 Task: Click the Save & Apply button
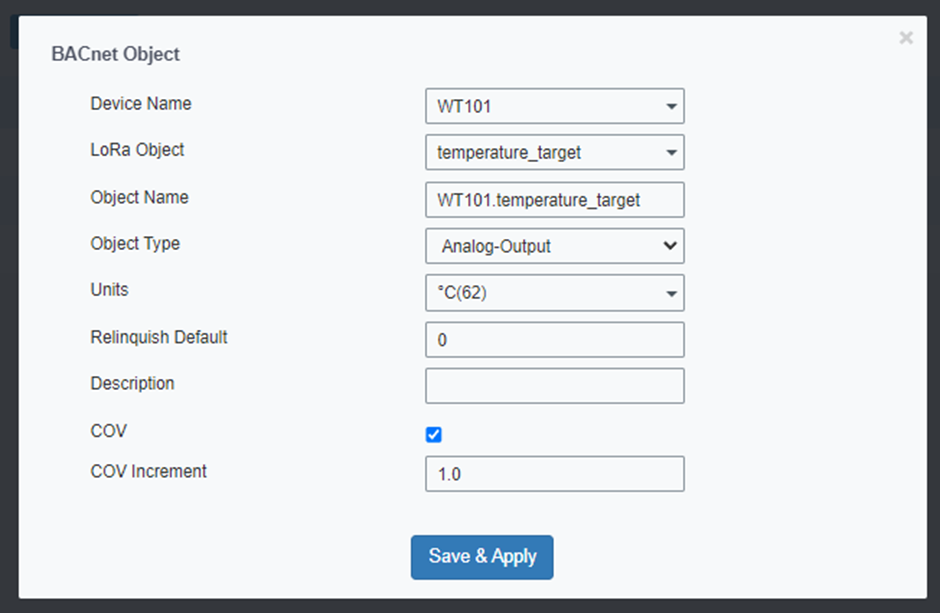click(x=482, y=557)
